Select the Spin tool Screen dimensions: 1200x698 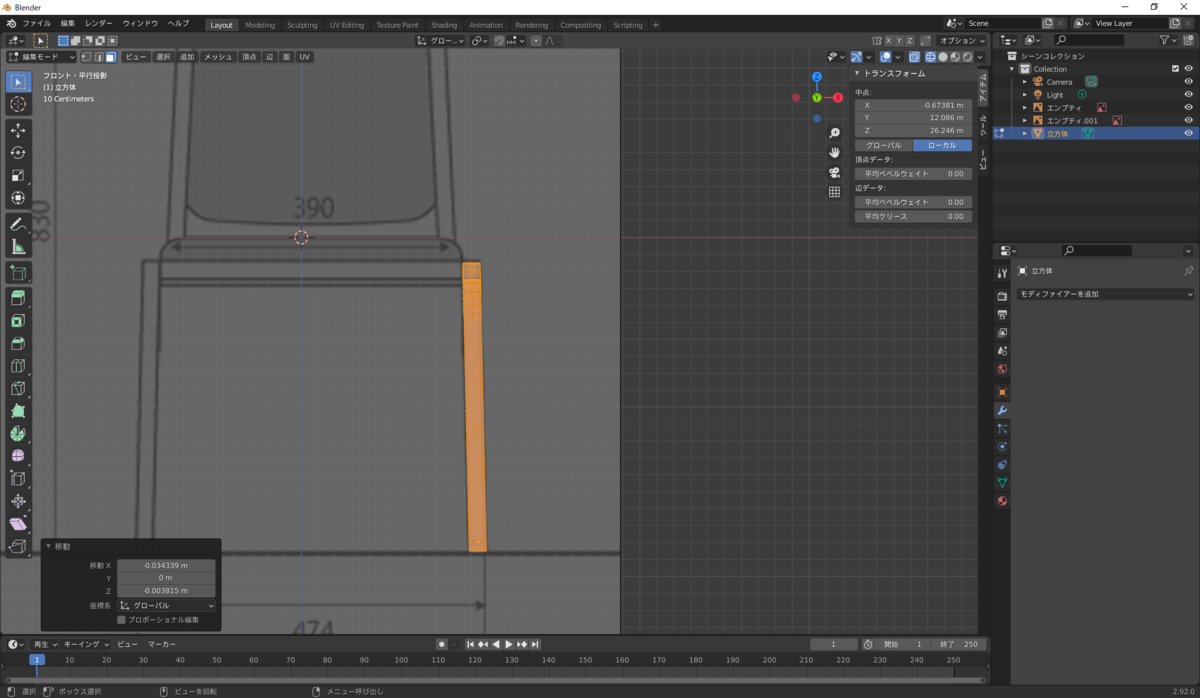tap(18, 434)
